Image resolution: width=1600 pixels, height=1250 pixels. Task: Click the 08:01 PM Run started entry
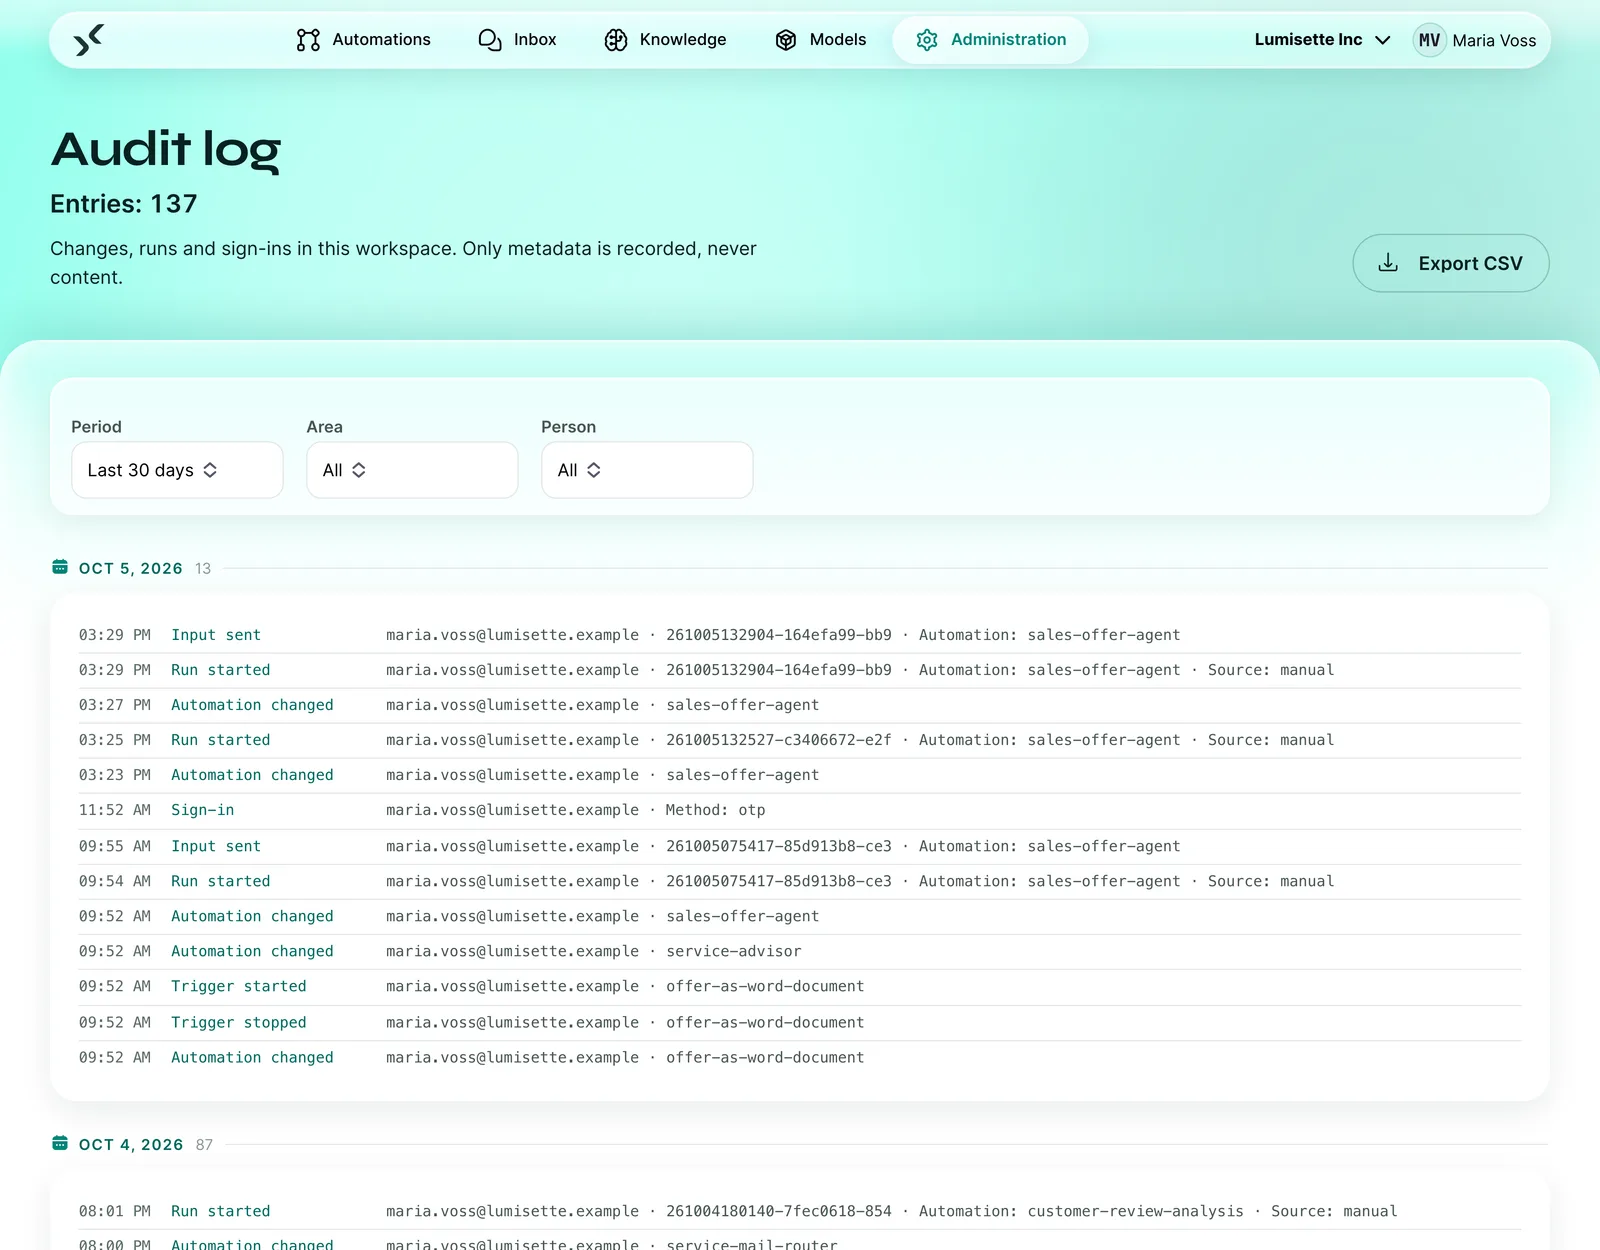[800, 1211]
